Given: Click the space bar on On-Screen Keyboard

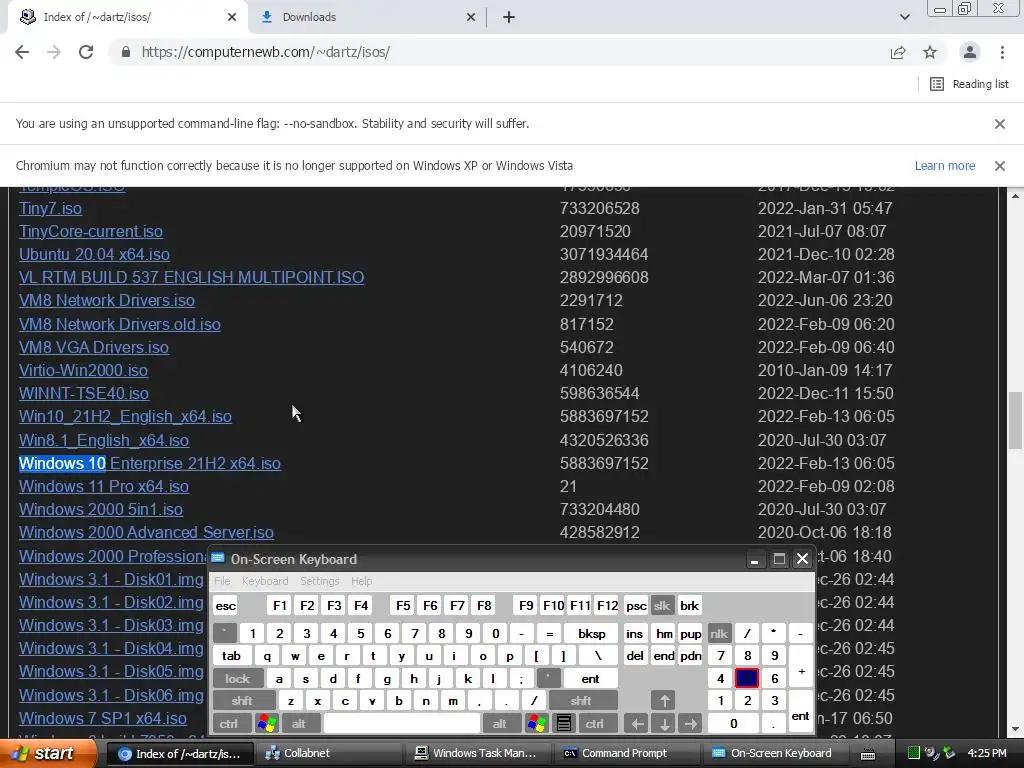Looking at the screenshot, I should (402, 724).
